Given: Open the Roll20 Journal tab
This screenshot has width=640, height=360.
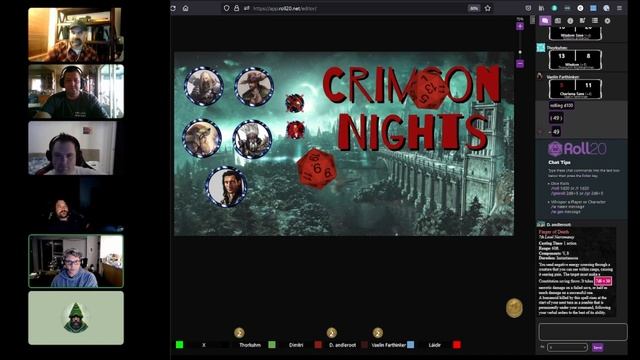Looking at the screenshot, I should pyautogui.click(x=570, y=21).
